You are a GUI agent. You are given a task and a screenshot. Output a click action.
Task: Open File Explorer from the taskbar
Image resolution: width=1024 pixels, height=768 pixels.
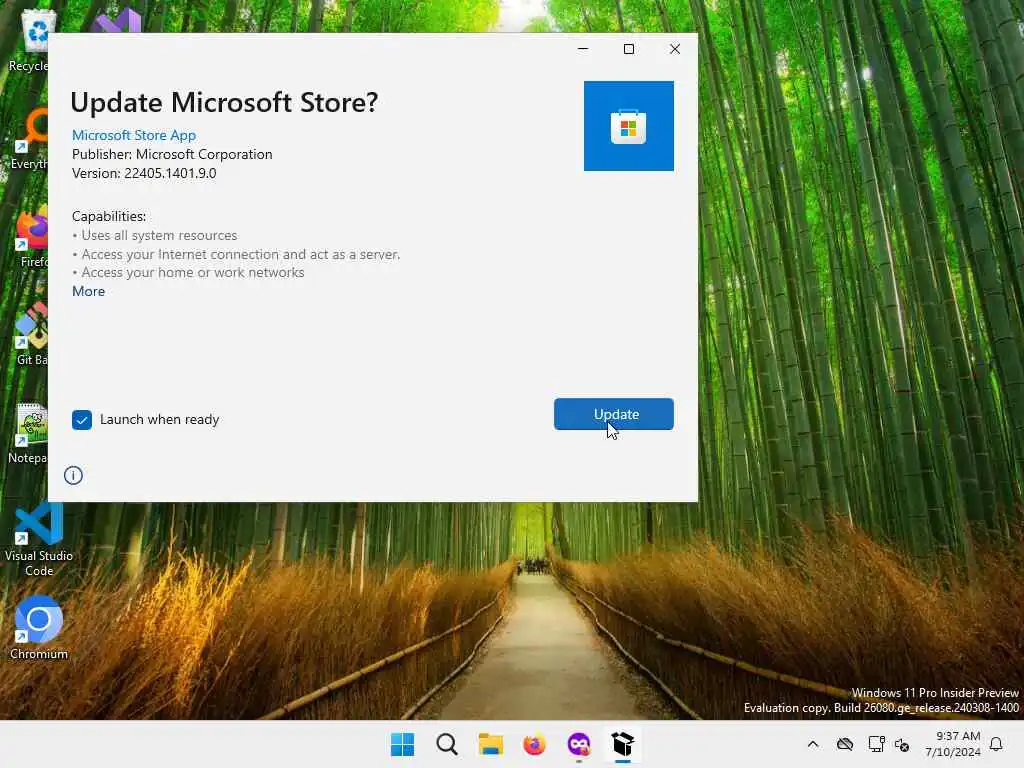(x=490, y=744)
